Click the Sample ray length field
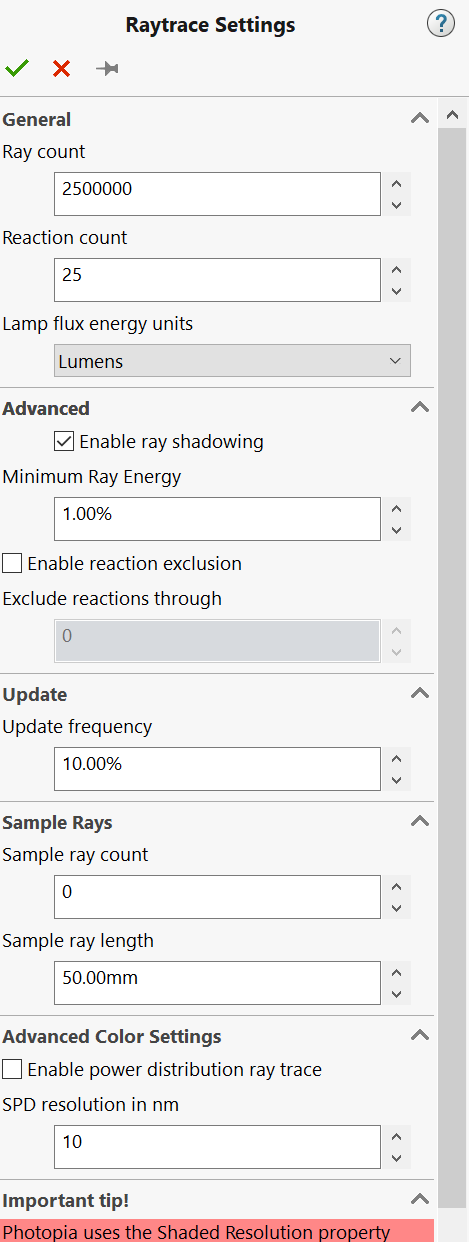This screenshot has height=1242, width=469. tap(217, 983)
